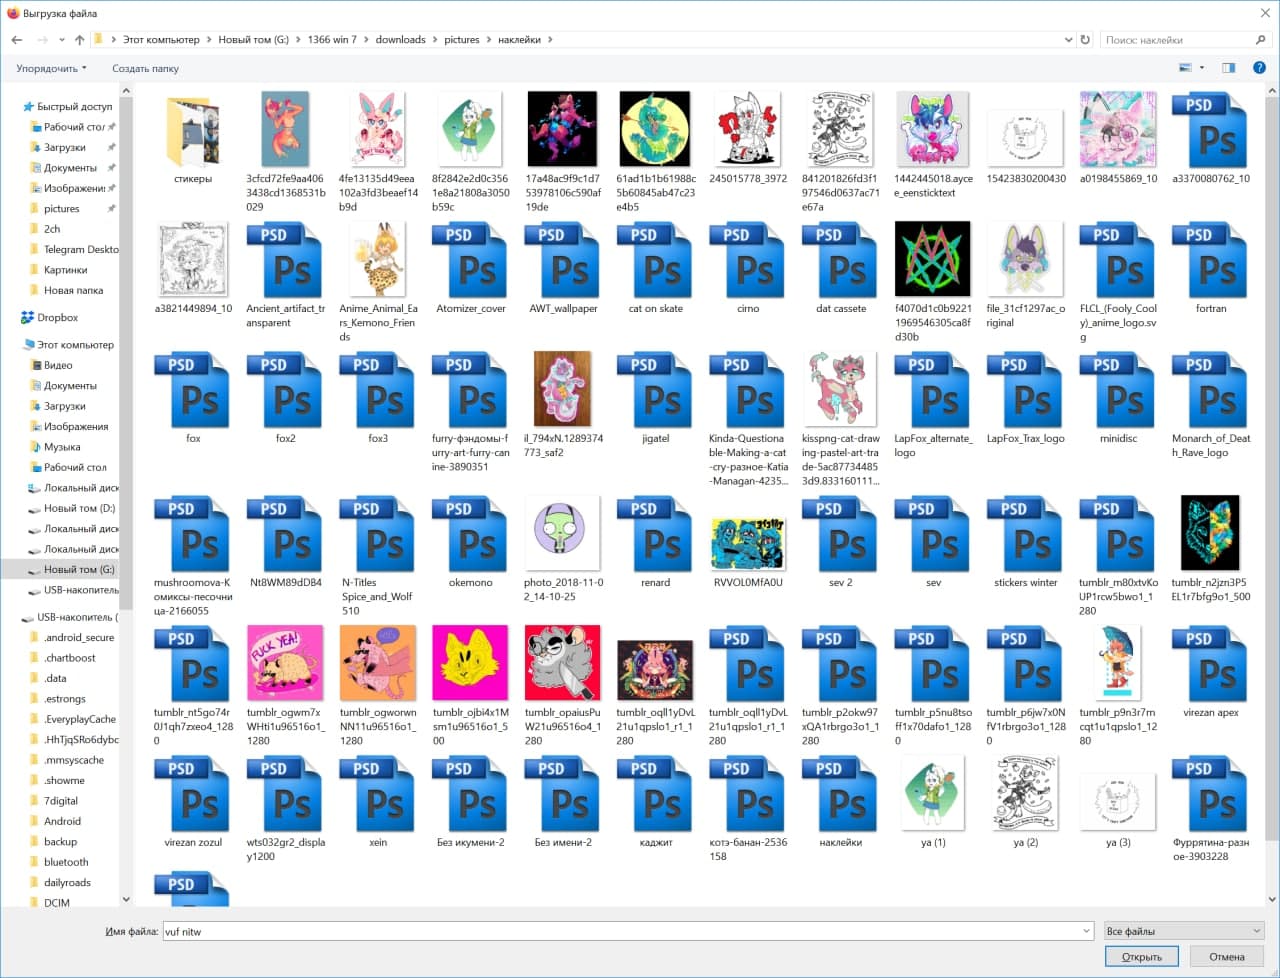Screen dimensions: 1280x978
Task: Open Telegram Desktop folder in sidebar
Action: [80, 249]
